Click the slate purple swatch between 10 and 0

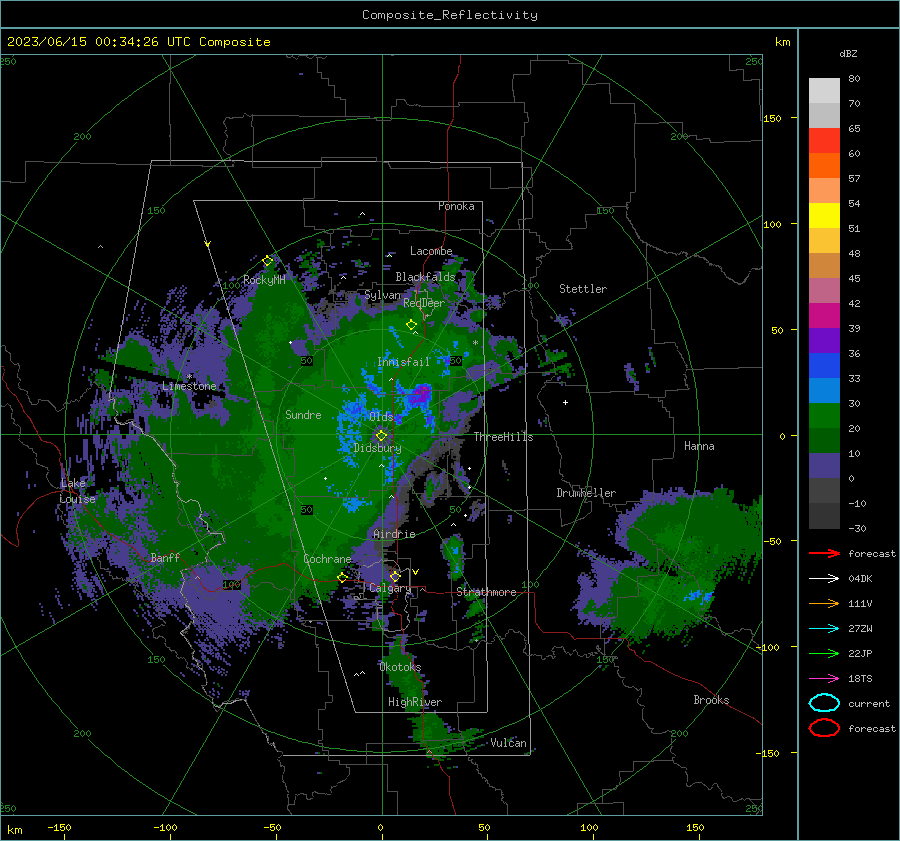[x=824, y=466]
